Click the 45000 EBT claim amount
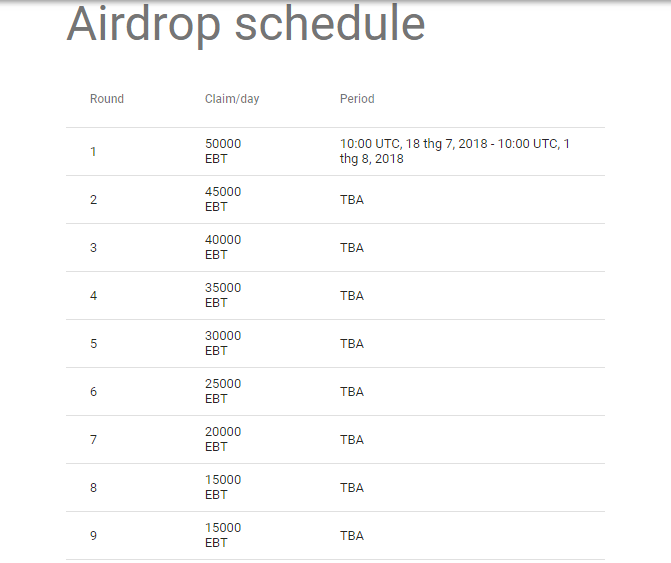Screen dimensions: 671x563 point(223,199)
